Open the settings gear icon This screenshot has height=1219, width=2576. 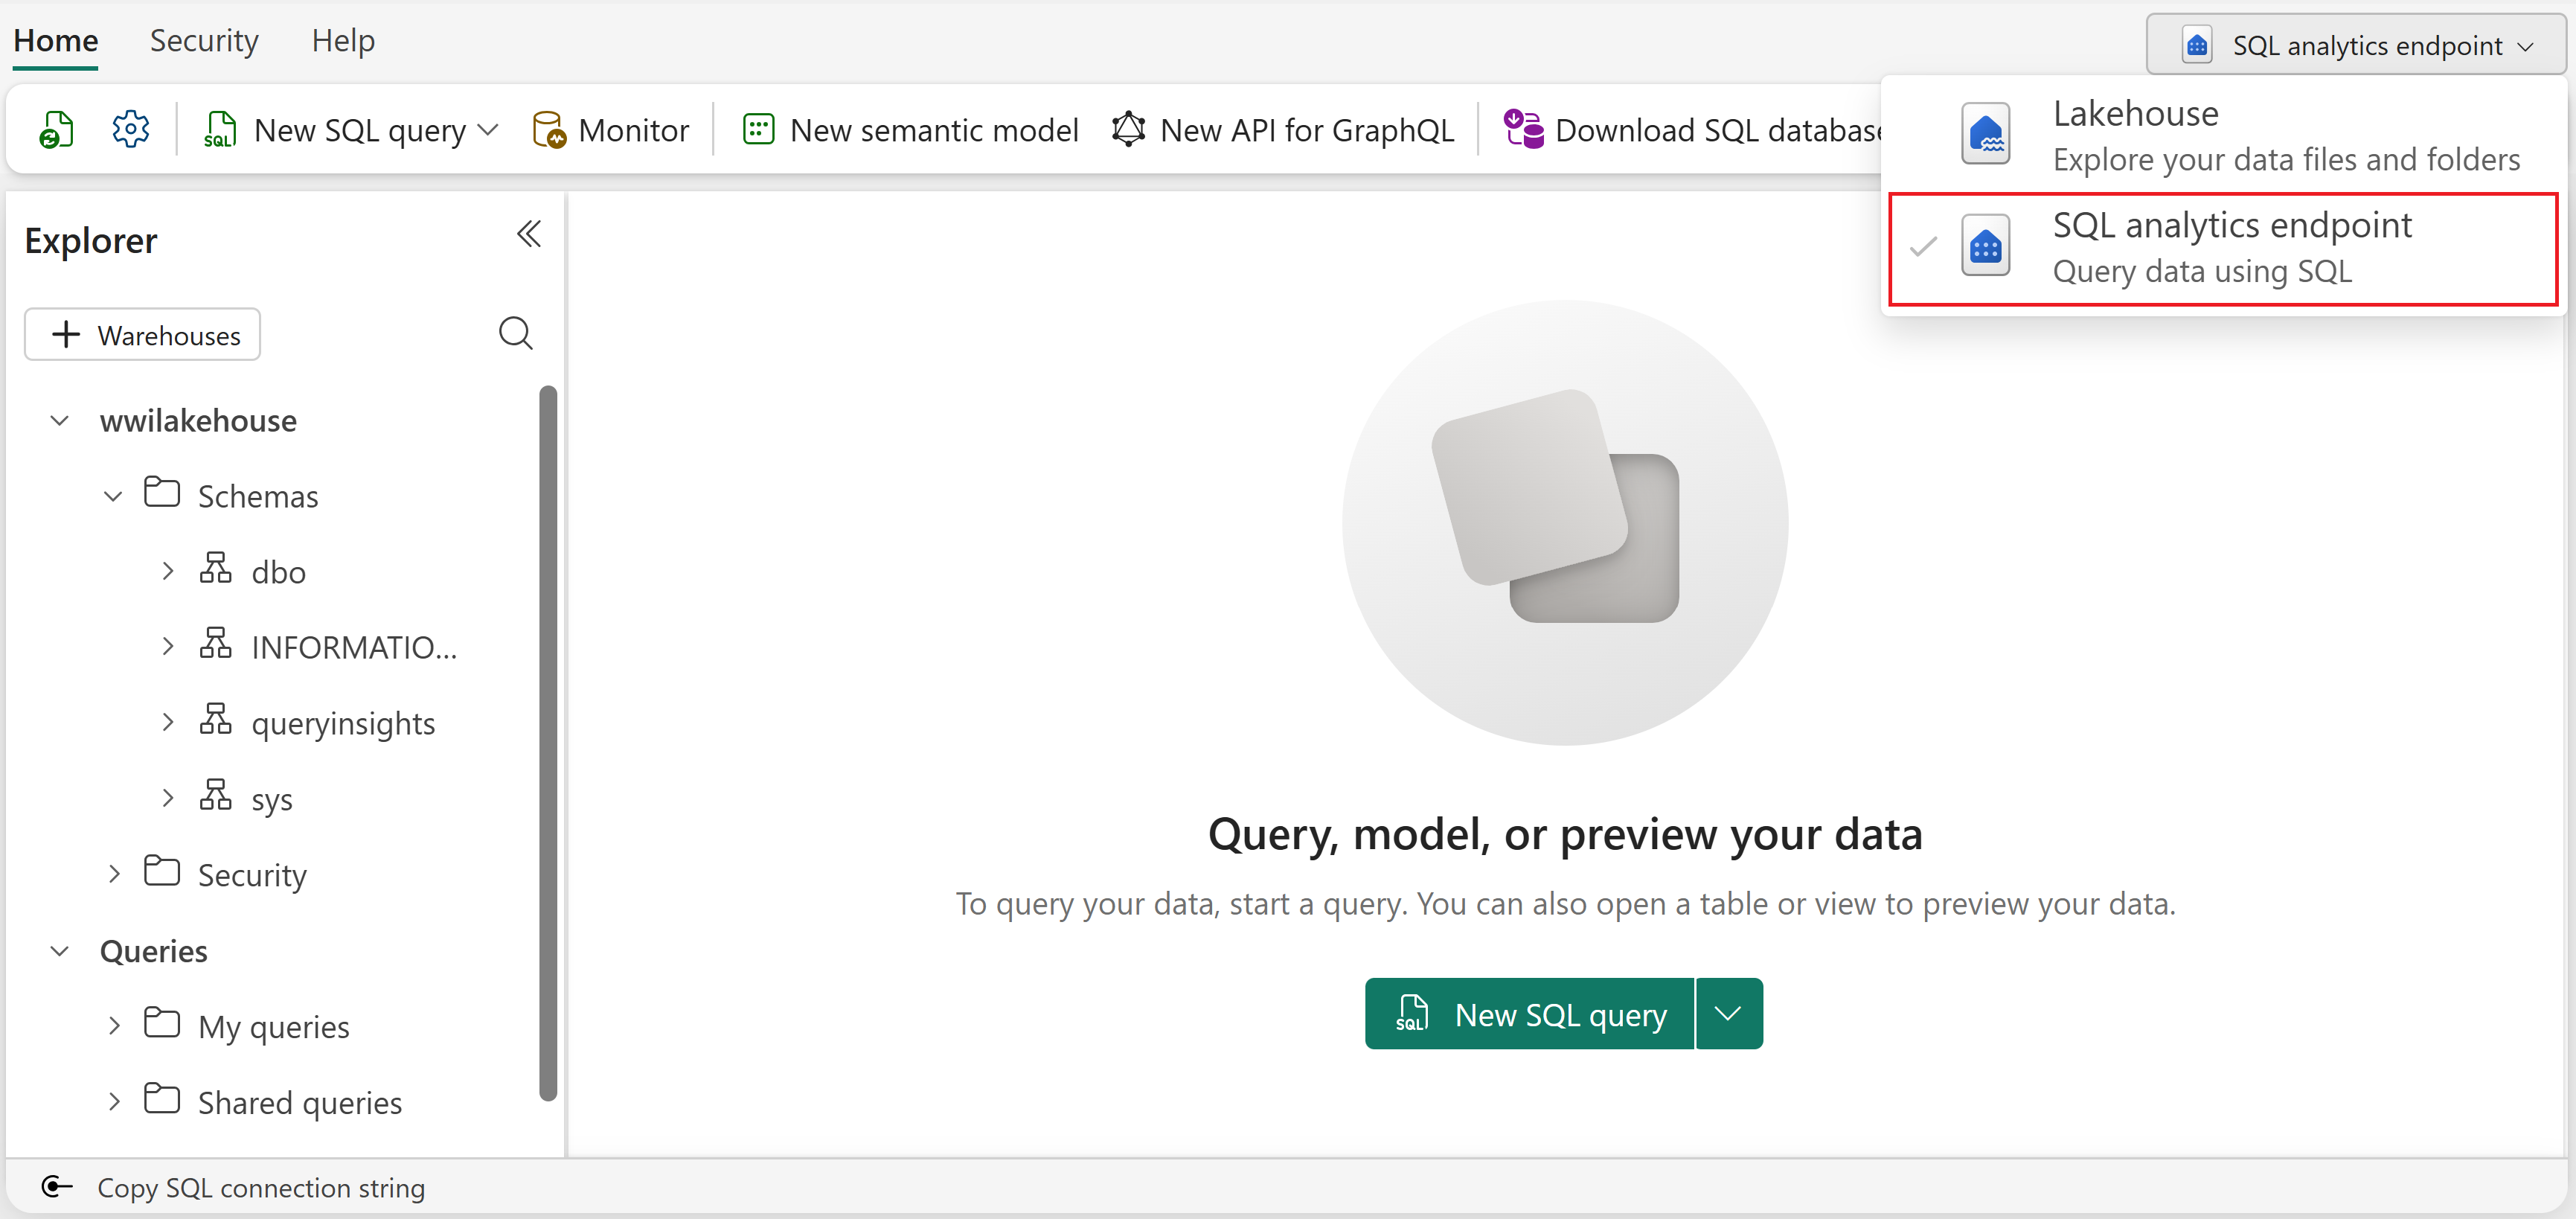pos(130,130)
